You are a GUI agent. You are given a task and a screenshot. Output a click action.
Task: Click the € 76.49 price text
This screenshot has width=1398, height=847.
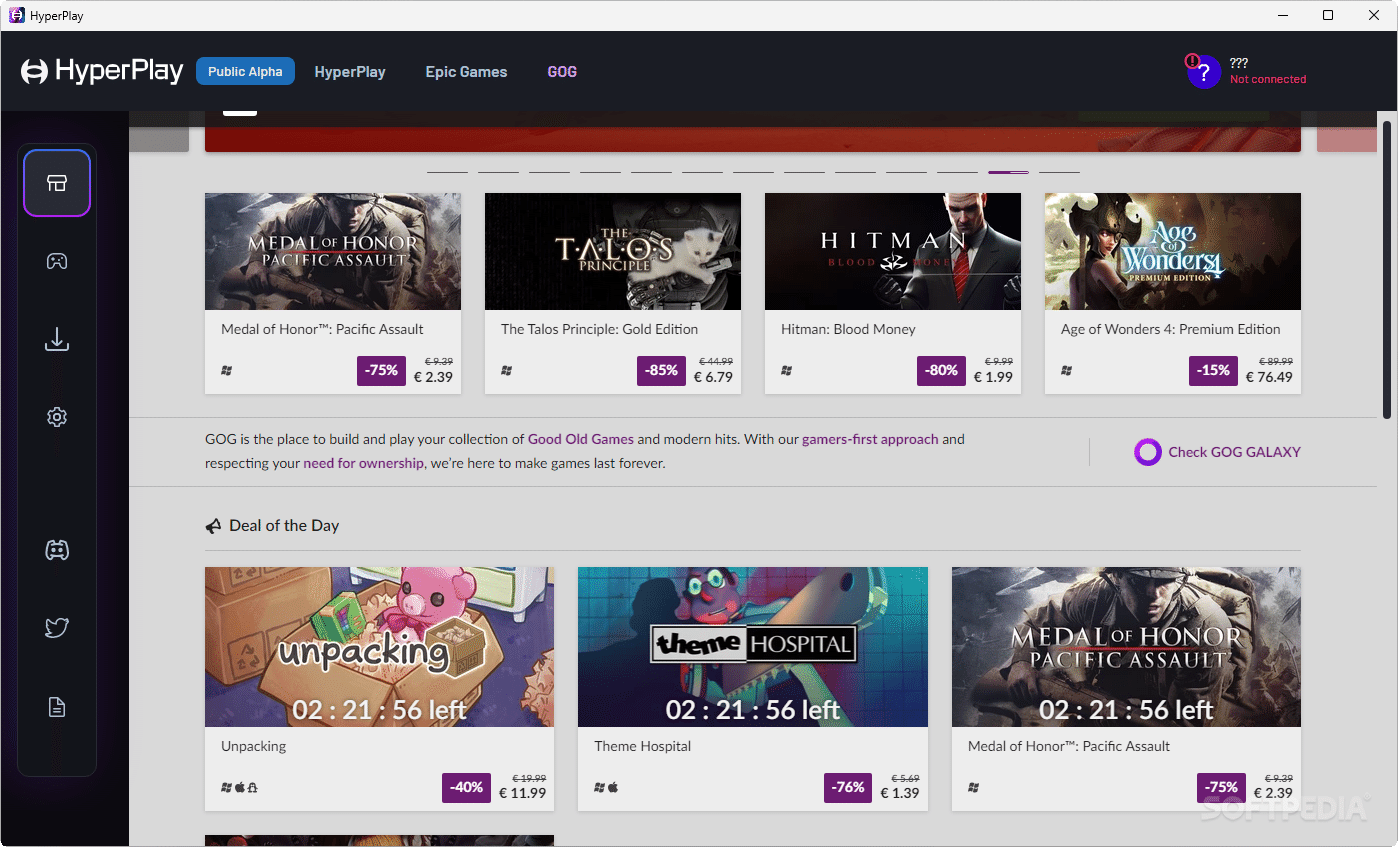[1268, 377]
